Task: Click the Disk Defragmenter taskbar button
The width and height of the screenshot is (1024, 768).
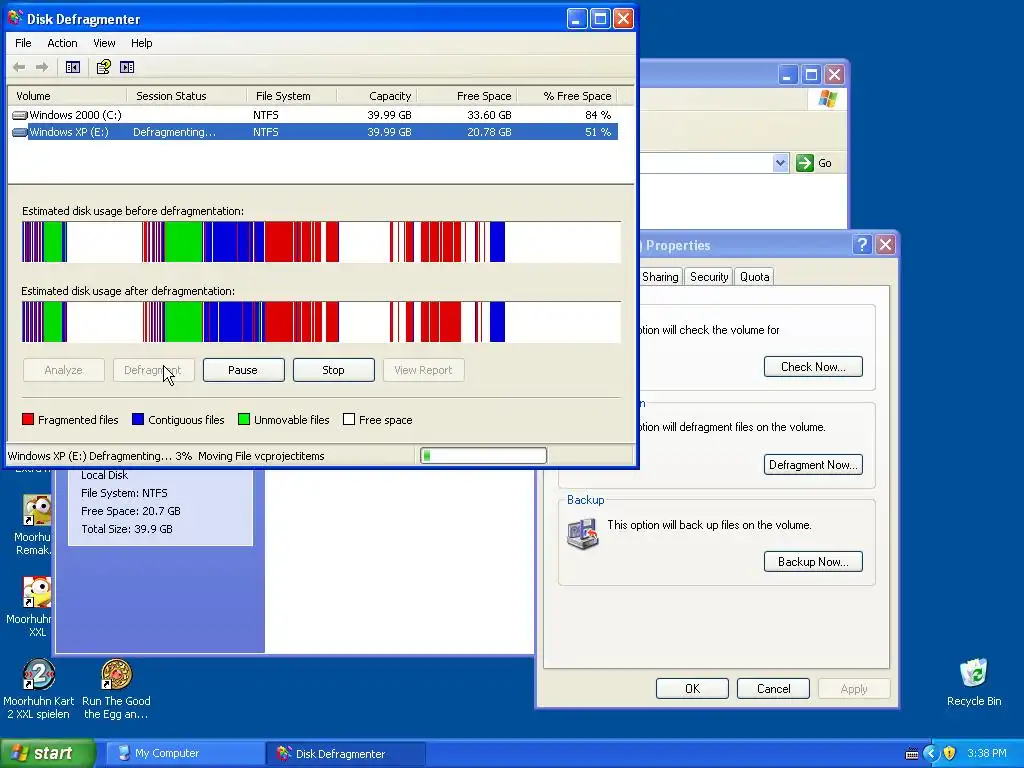Action: click(x=346, y=754)
